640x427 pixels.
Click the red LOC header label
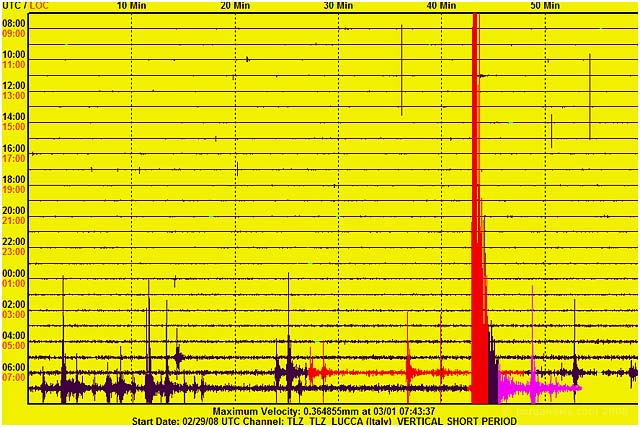[x=38, y=6]
